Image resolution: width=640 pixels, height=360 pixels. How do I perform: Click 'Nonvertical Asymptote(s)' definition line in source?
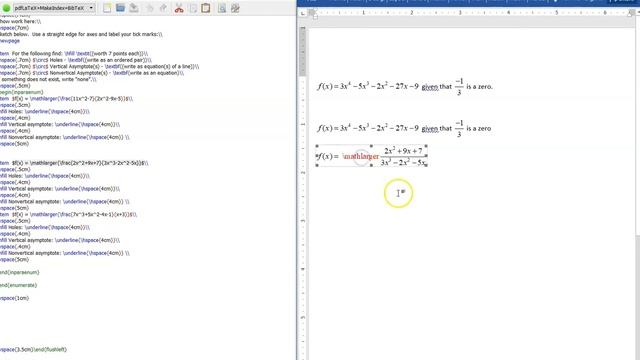(x=92, y=73)
